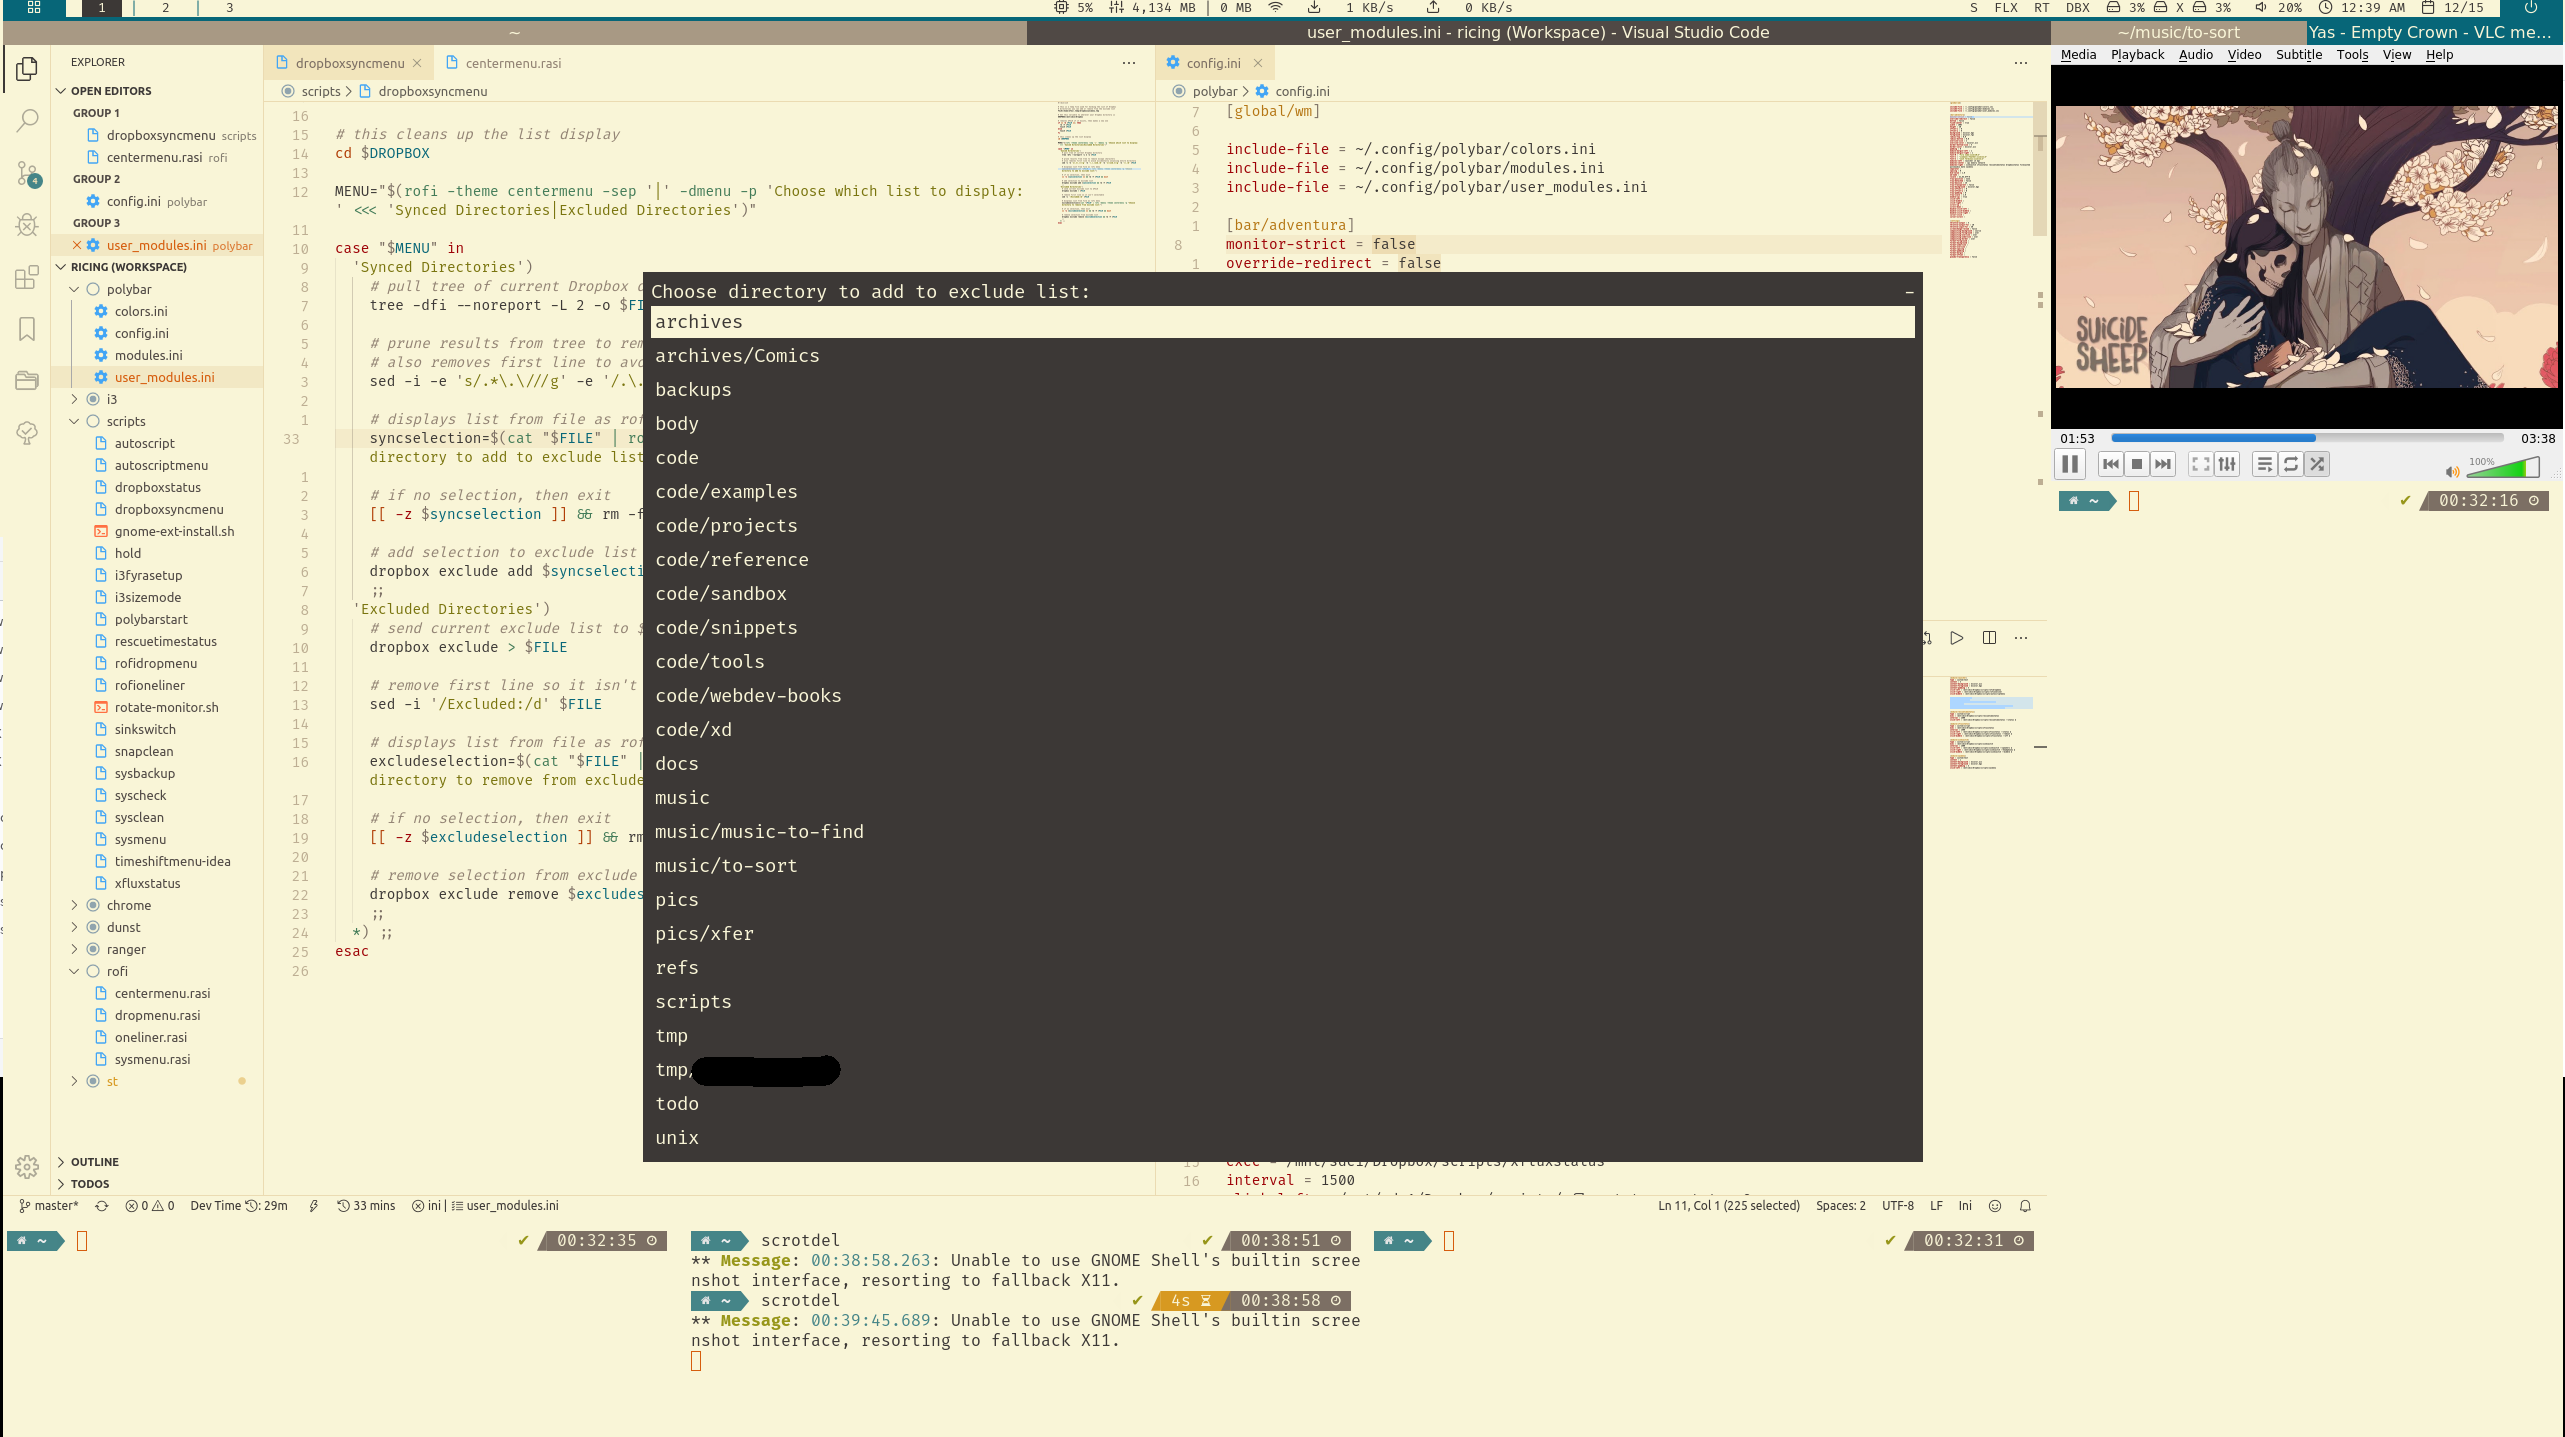The height and width of the screenshot is (1437, 2565).
Task: Open sysmenu.rasi file in explorer
Action: [152, 1059]
